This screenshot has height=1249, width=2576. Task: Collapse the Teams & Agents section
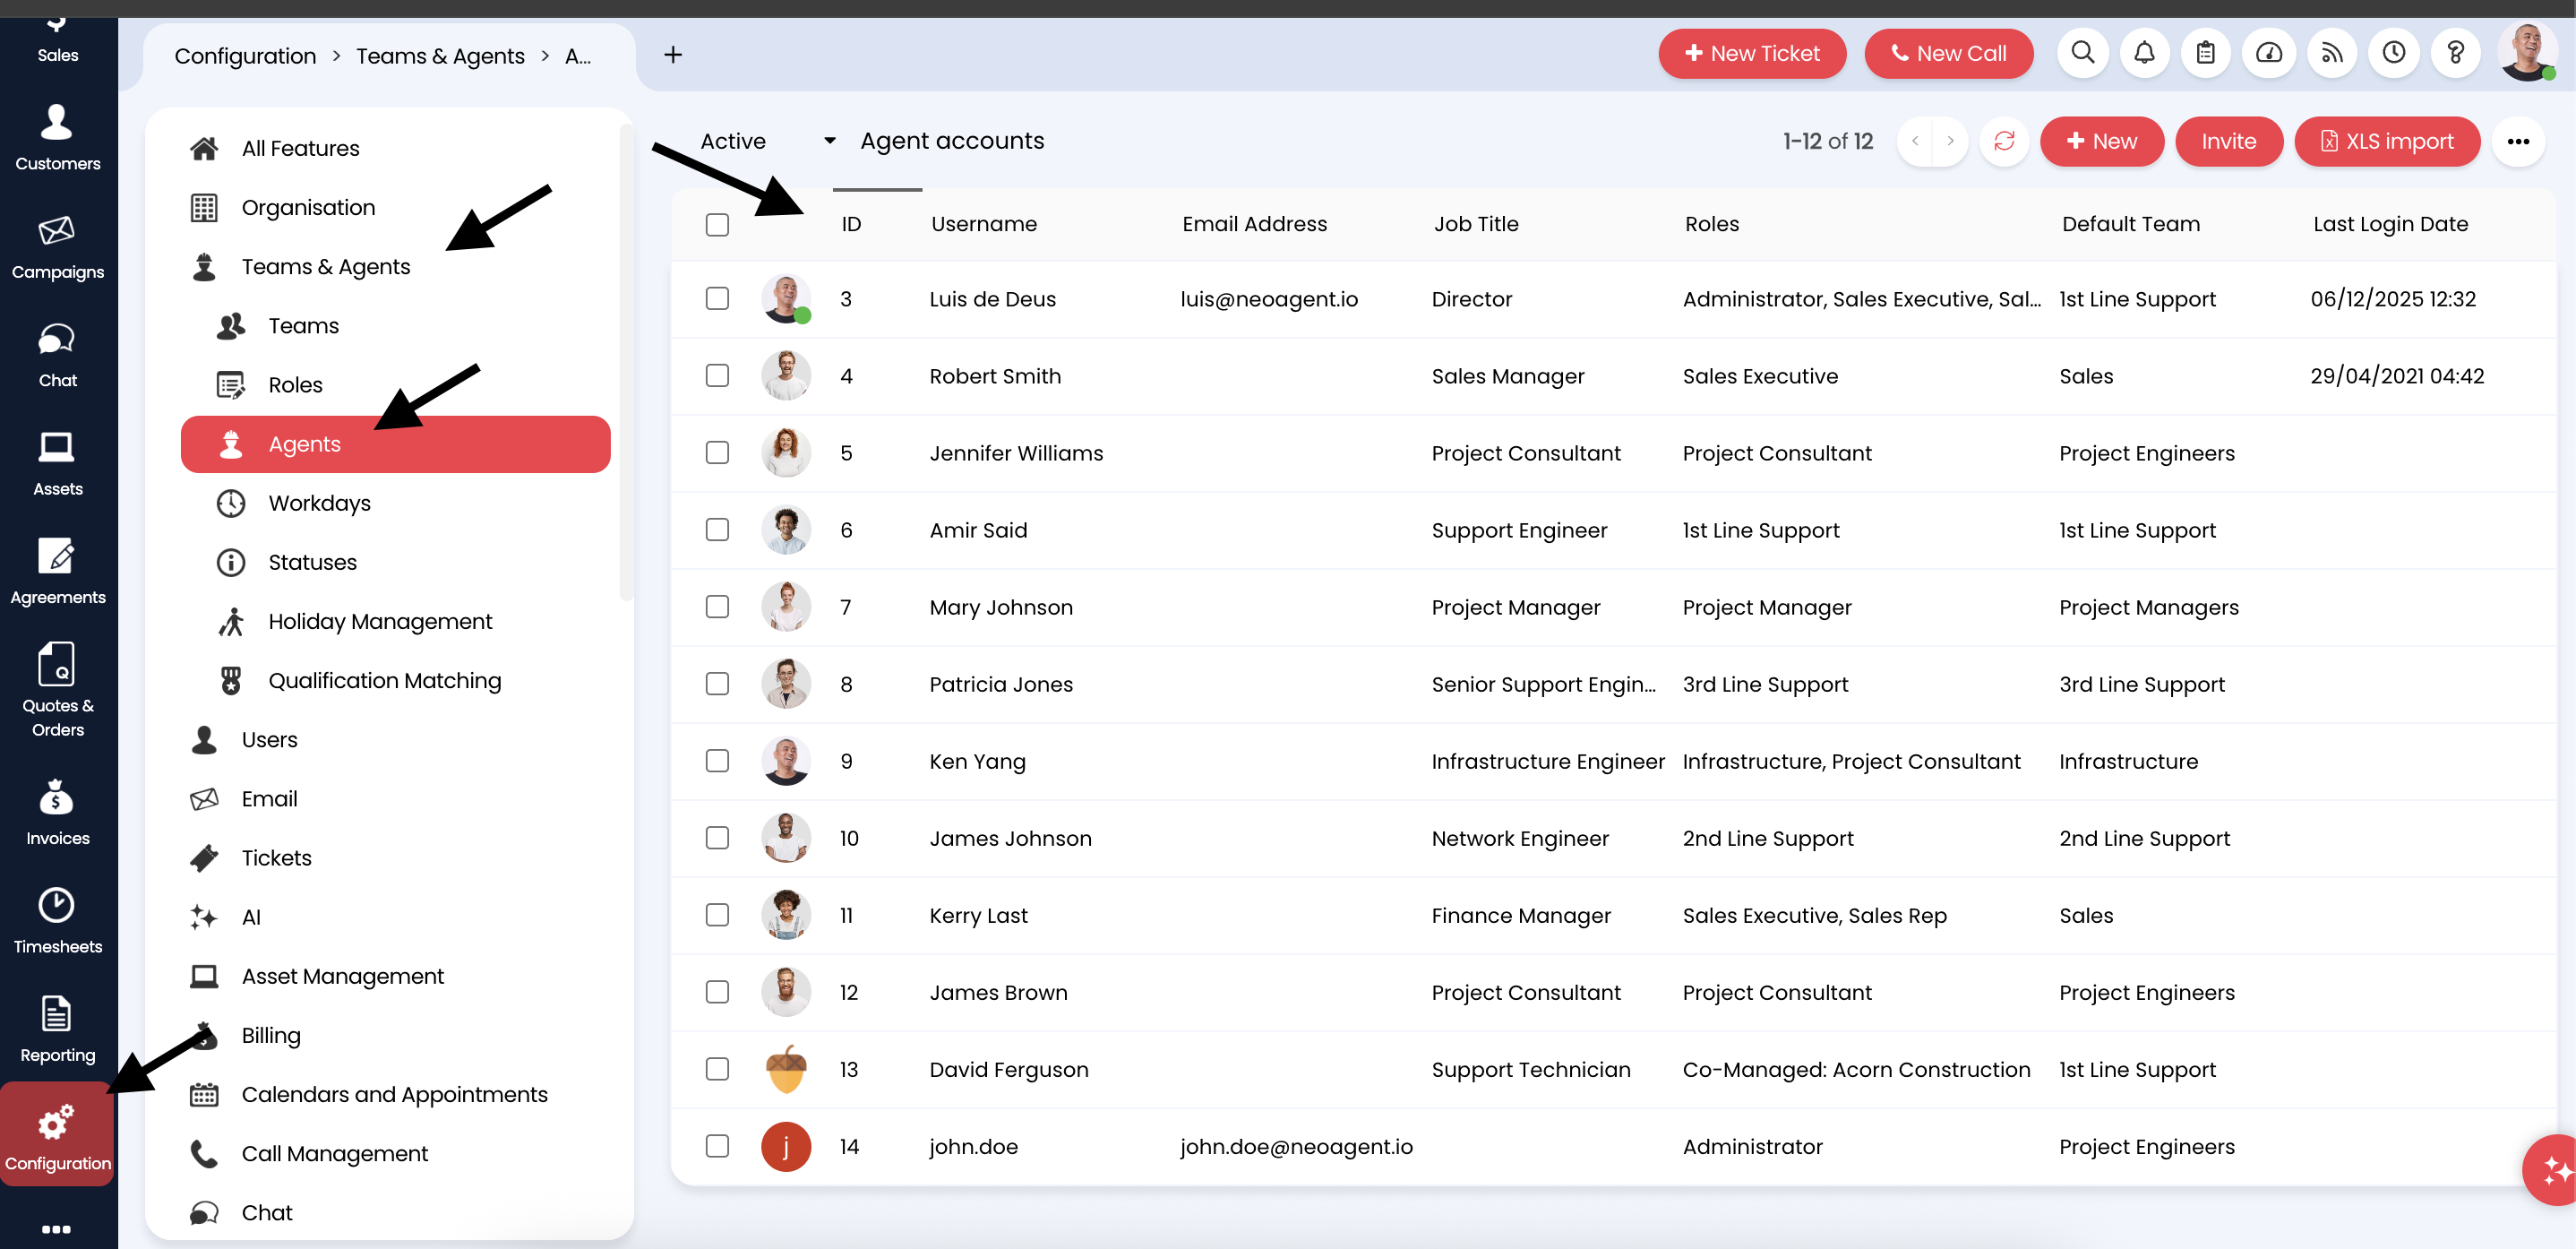pyautogui.click(x=325, y=266)
